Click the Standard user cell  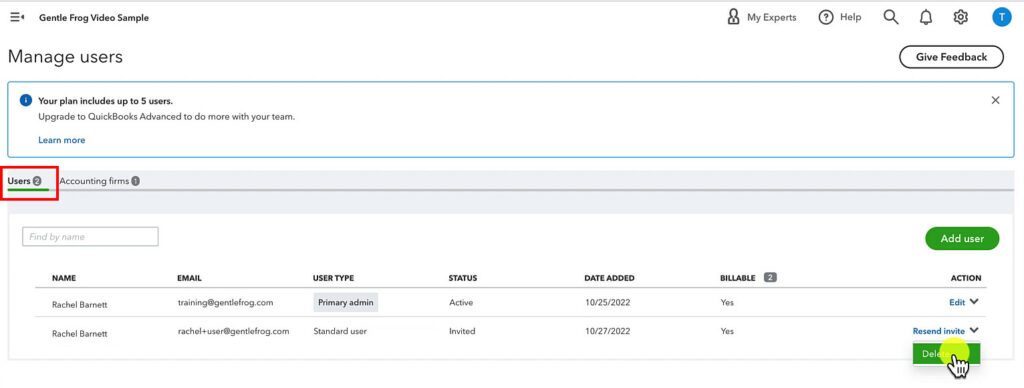340,331
